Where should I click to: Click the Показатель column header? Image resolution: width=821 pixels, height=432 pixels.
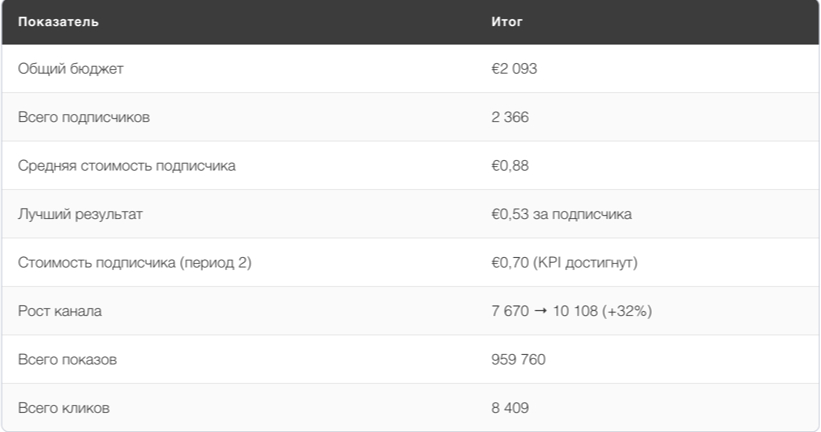click(58, 21)
